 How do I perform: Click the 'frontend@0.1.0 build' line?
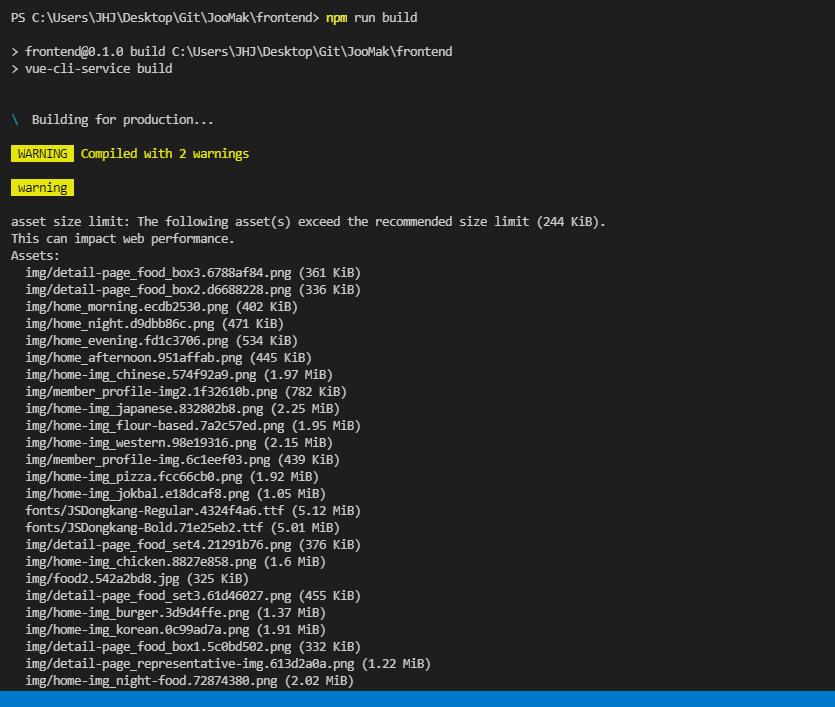(232, 52)
